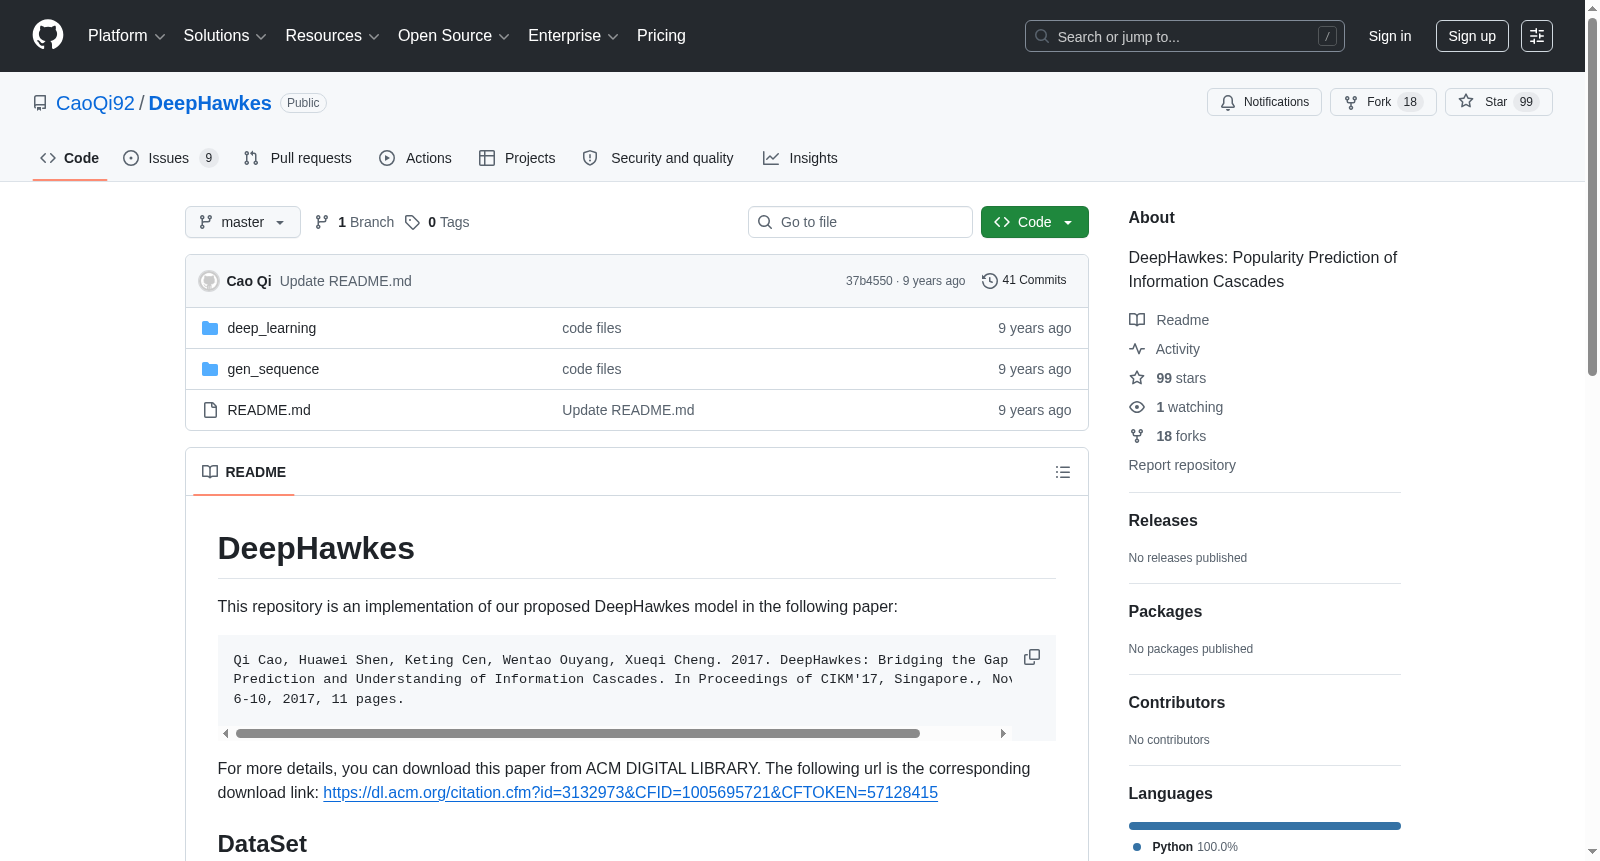Open the Security and quality tab
Screen dimensions: 1600x861
point(658,158)
